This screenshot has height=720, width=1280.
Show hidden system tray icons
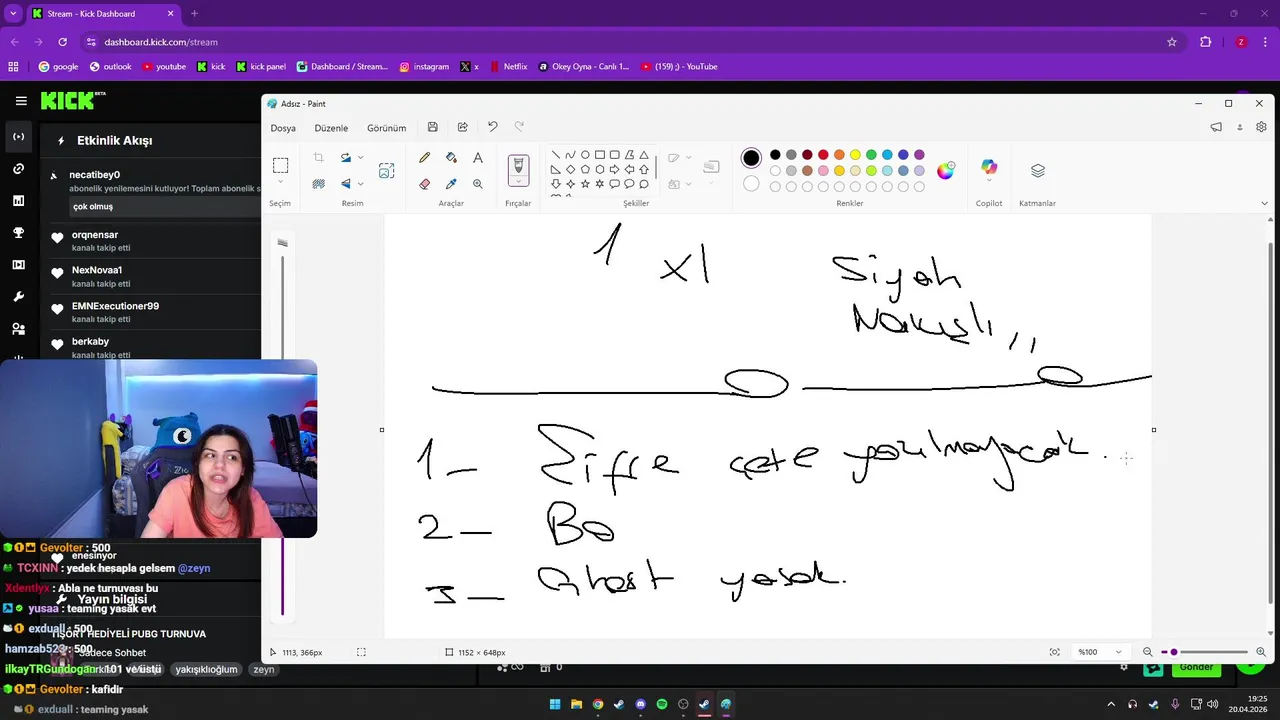click(x=1110, y=704)
